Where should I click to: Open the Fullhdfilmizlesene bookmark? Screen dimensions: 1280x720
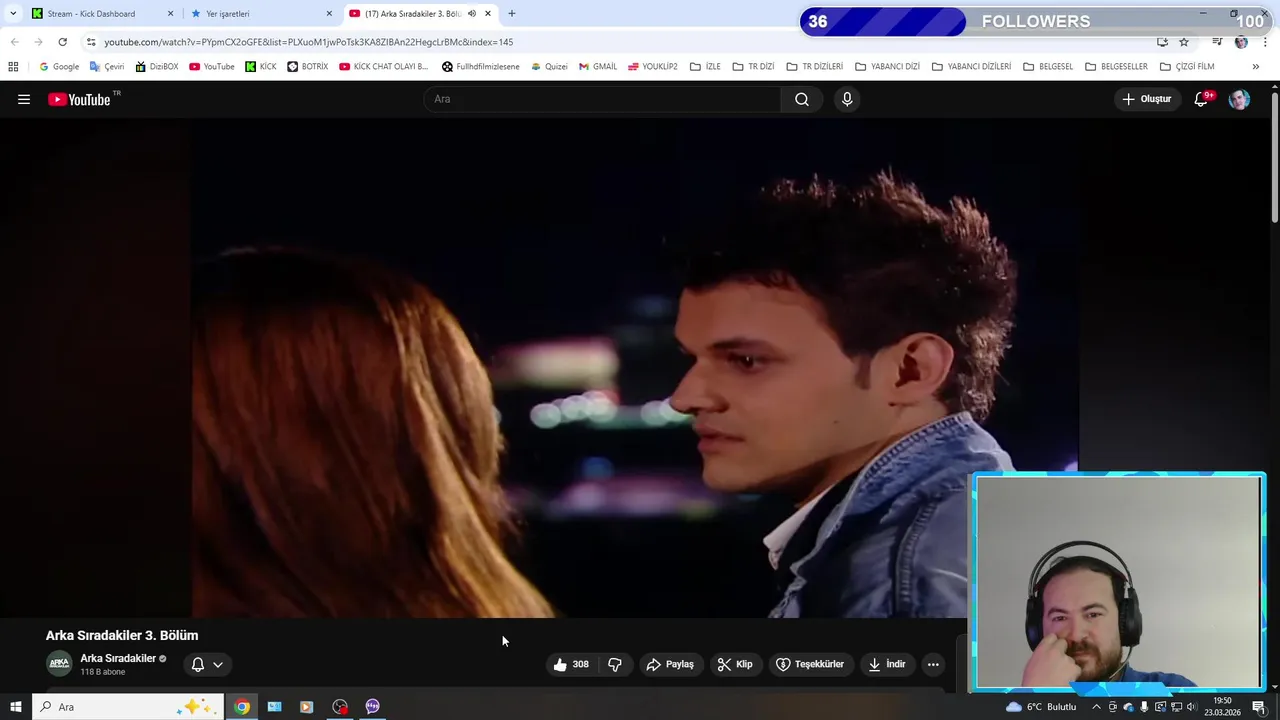point(480,66)
